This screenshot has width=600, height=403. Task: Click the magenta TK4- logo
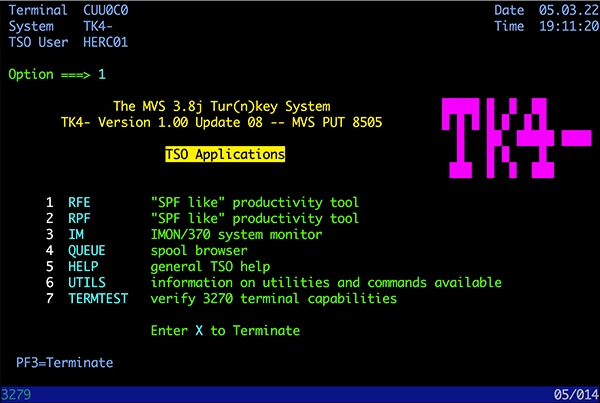tap(515, 133)
